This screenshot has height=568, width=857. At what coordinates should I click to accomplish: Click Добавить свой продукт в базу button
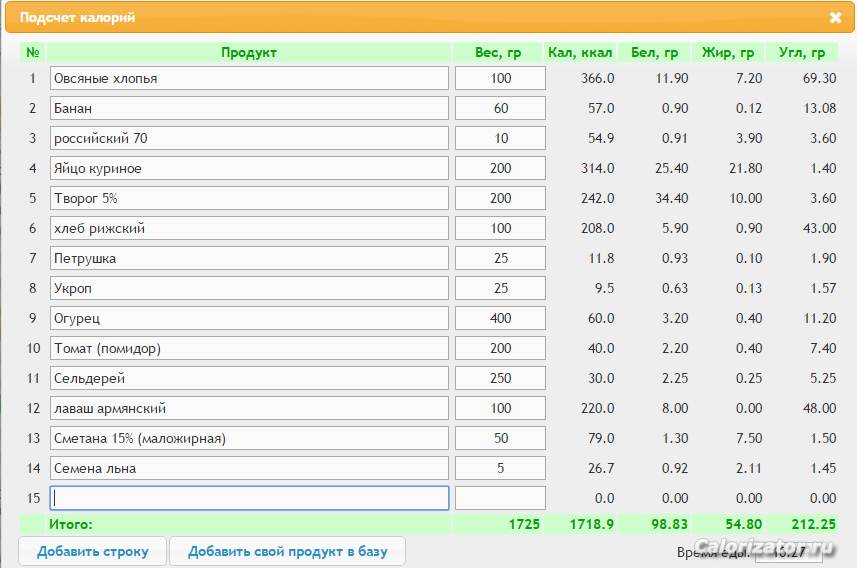[x=287, y=551]
